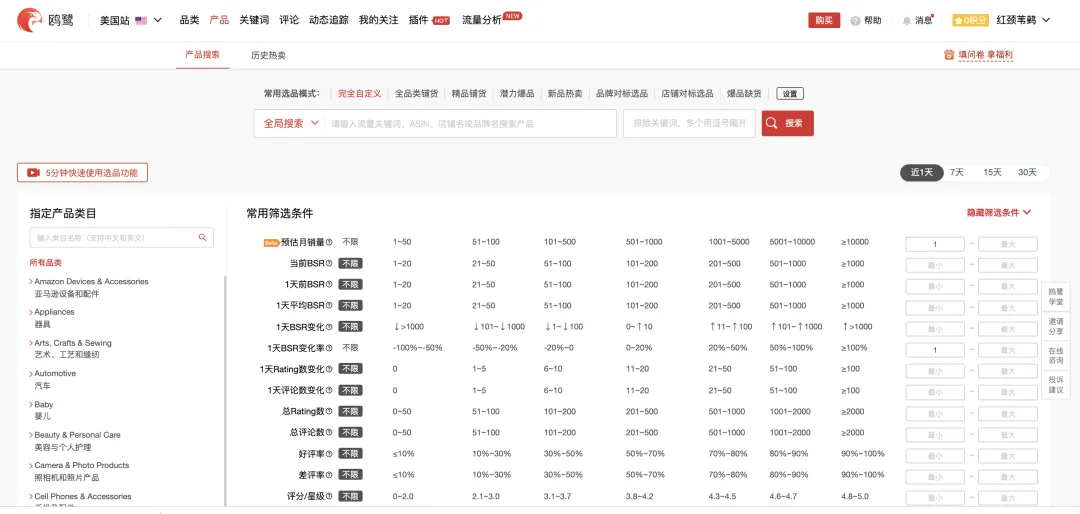
Task: Click the info icon next to 预估月销量
Action: [x=329, y=243]
